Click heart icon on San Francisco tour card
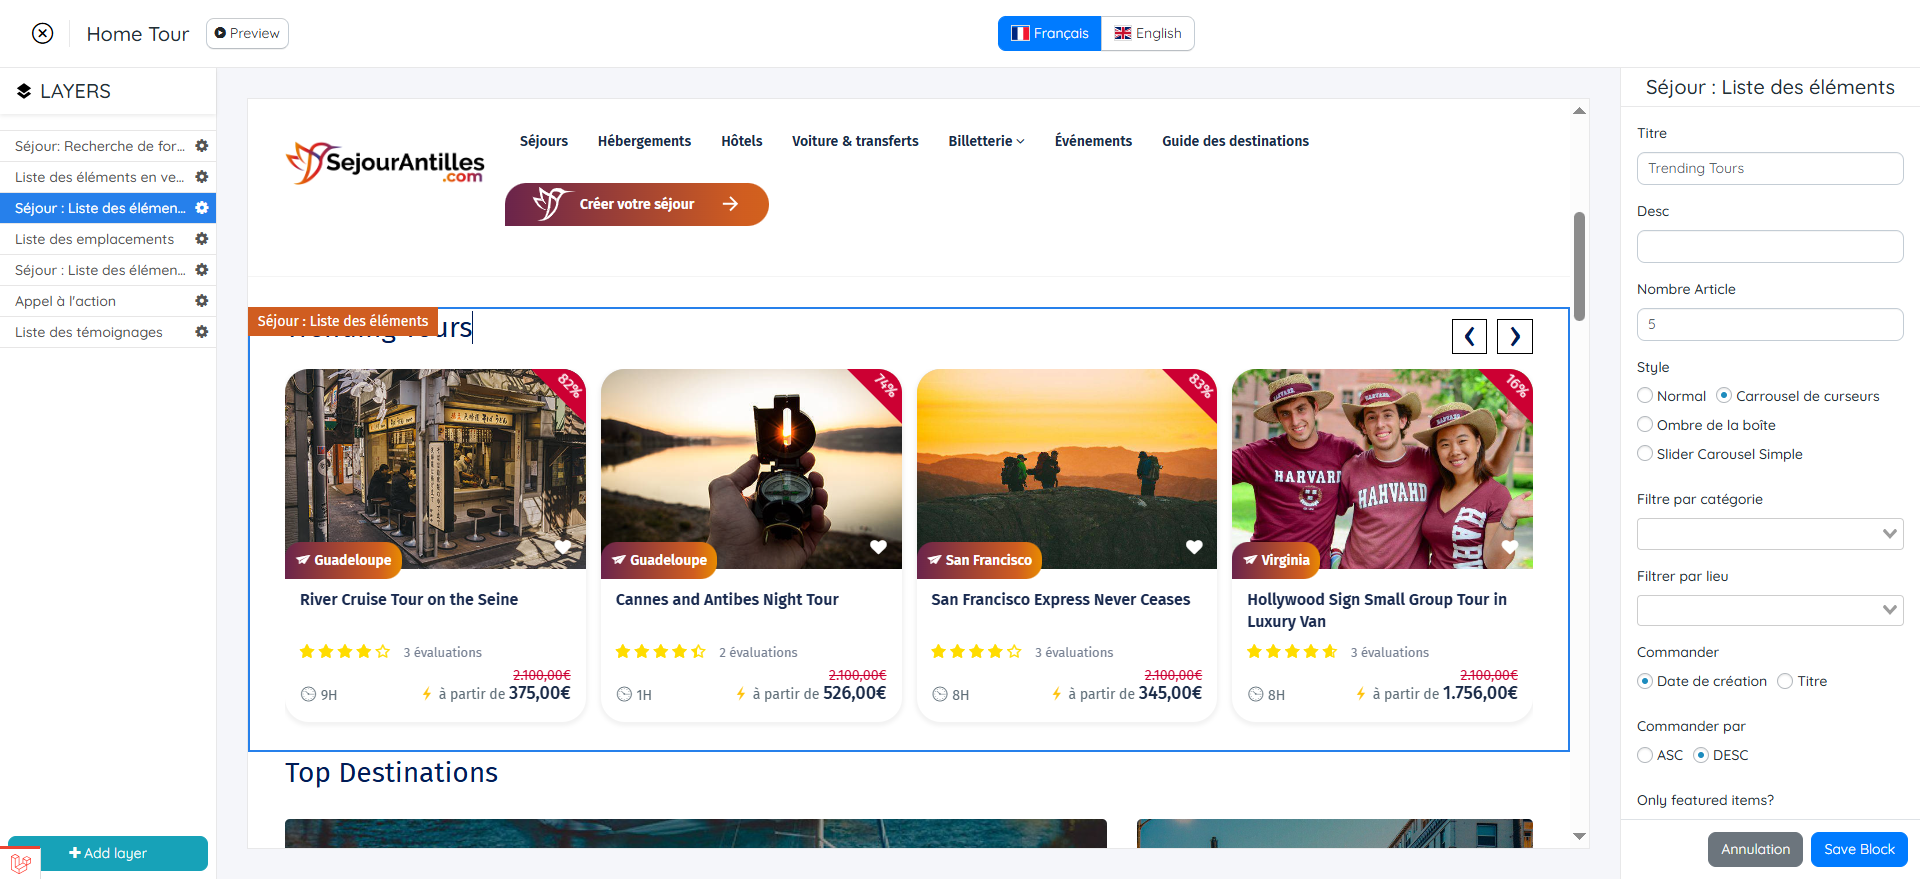1920x879 pixels. pos(1194,547)
